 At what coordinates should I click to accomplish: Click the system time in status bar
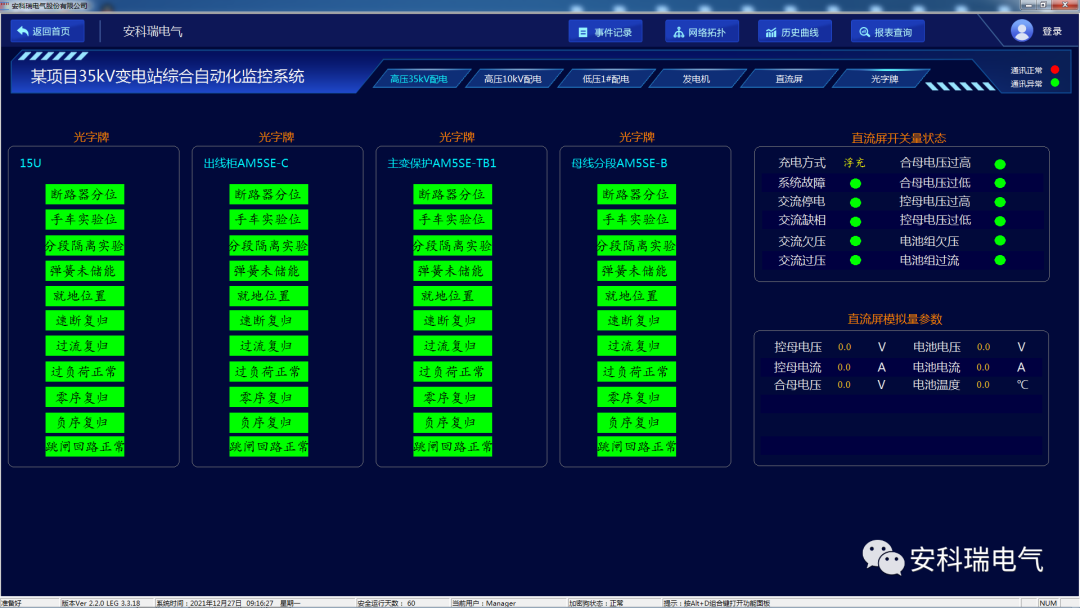(x=228, y=603)
